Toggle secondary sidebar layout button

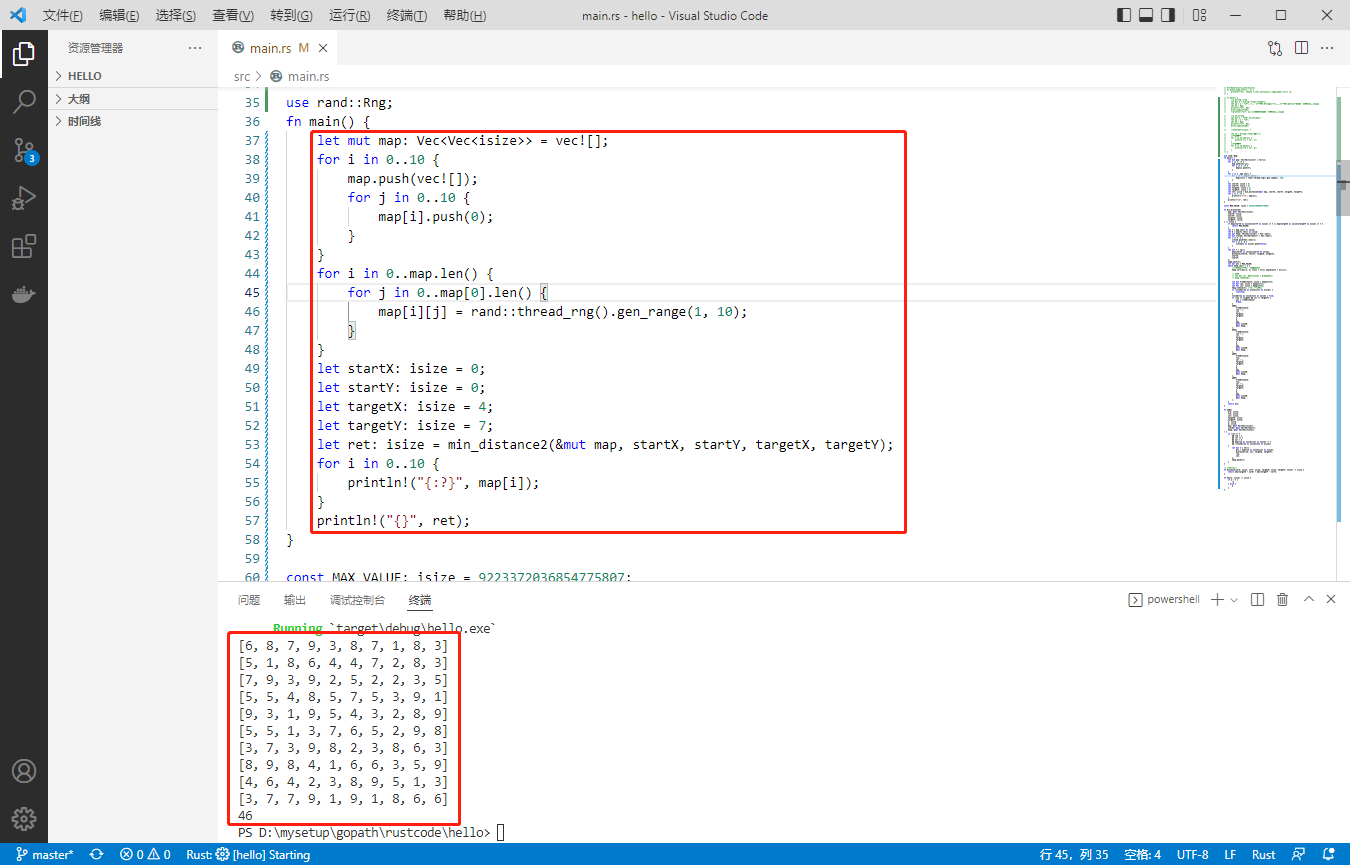pyautogui.click(x=1170, y=15)
